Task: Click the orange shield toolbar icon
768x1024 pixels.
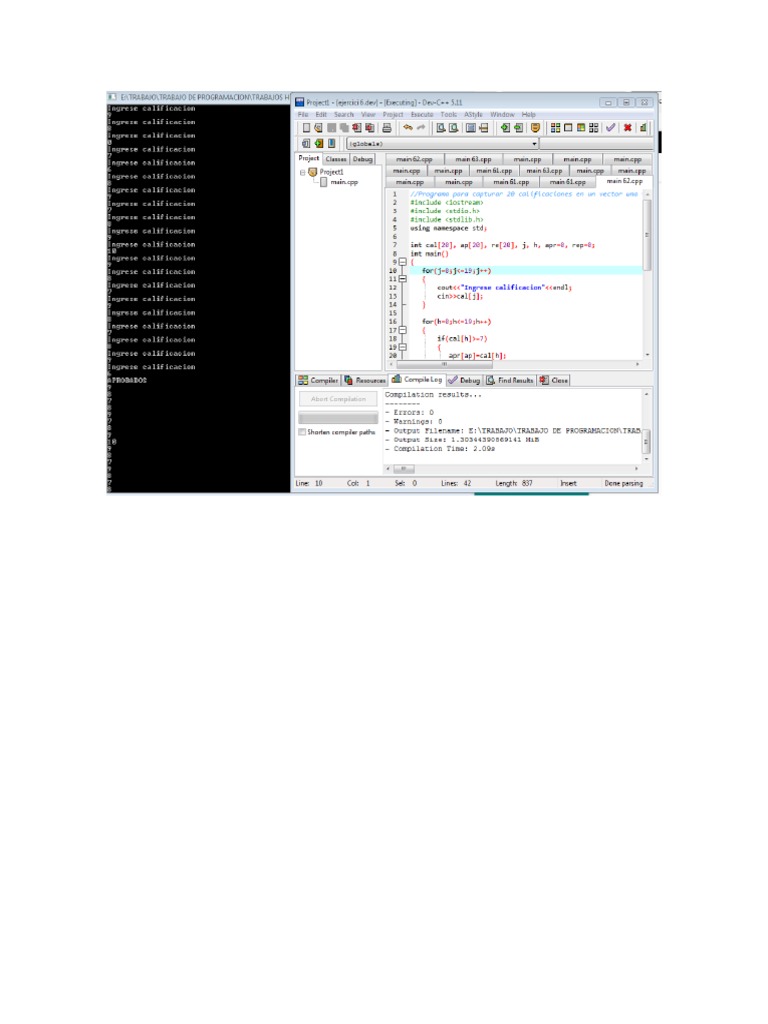Action: pyautogui.click(x=535, y=128)
